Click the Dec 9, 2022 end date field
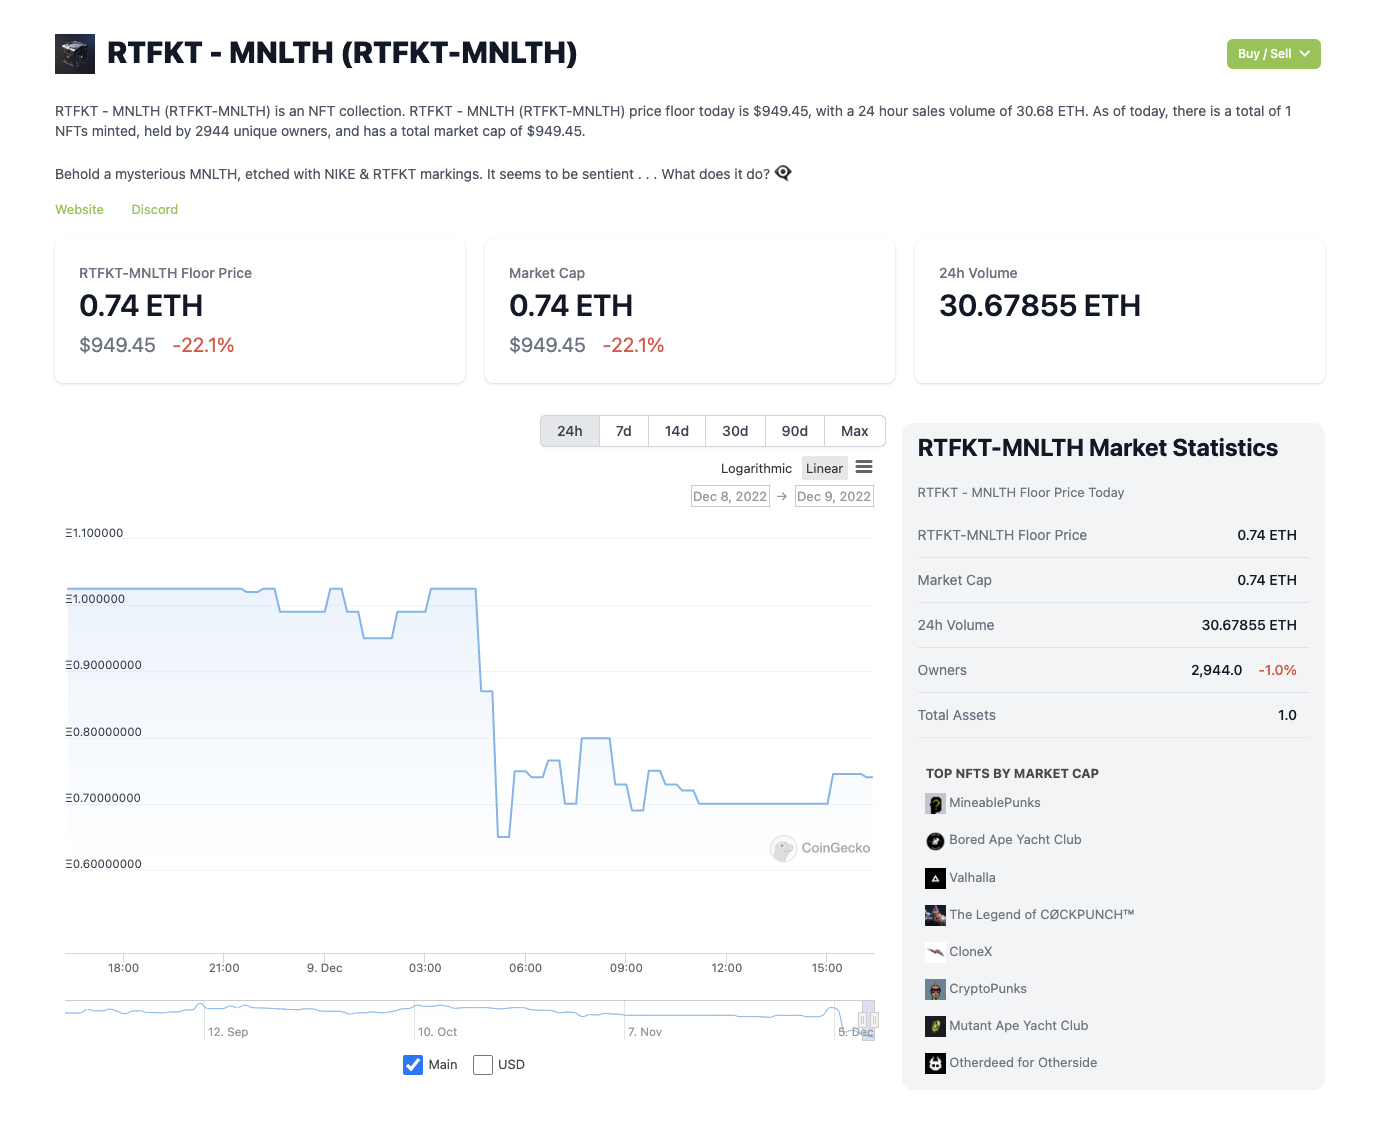1390x1134 pixels. point(834,496)
